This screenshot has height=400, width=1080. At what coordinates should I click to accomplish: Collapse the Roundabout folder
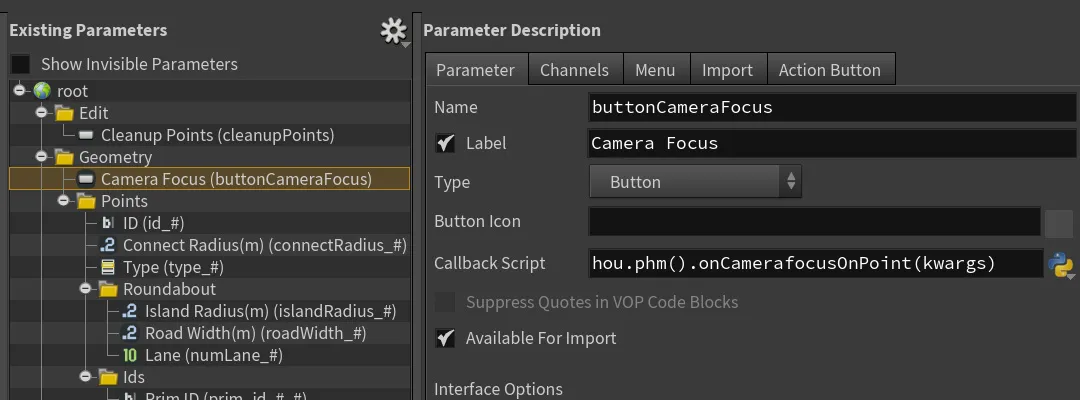(85, 289)
